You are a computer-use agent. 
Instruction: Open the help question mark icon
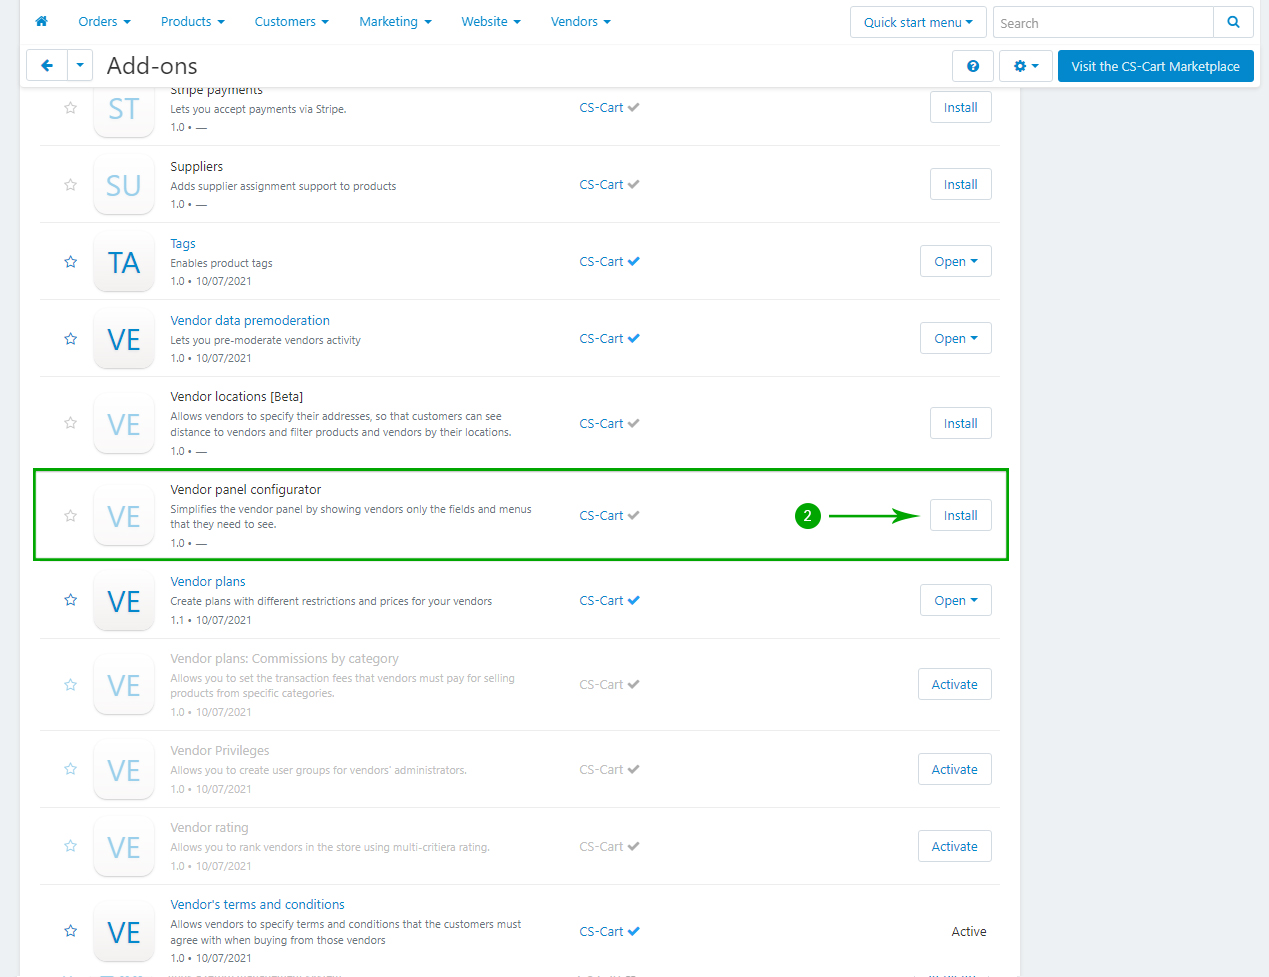[972, 66]
